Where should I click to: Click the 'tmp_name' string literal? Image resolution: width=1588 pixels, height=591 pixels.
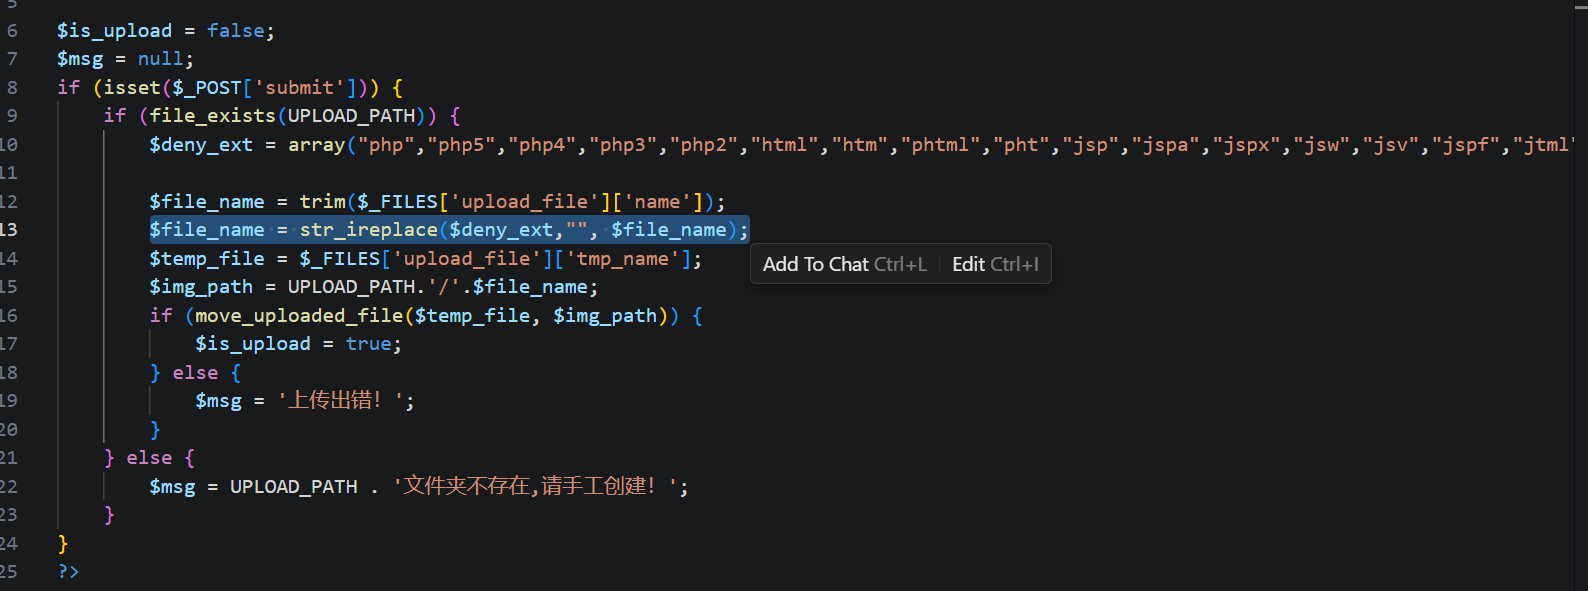tap(623, 259)
